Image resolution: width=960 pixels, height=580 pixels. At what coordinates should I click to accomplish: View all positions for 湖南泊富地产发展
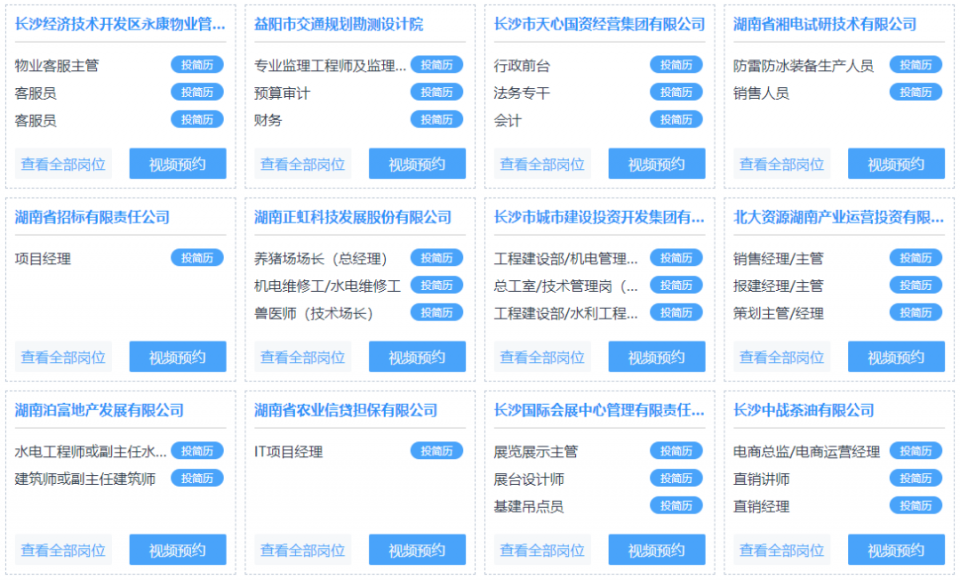[63, 549]
